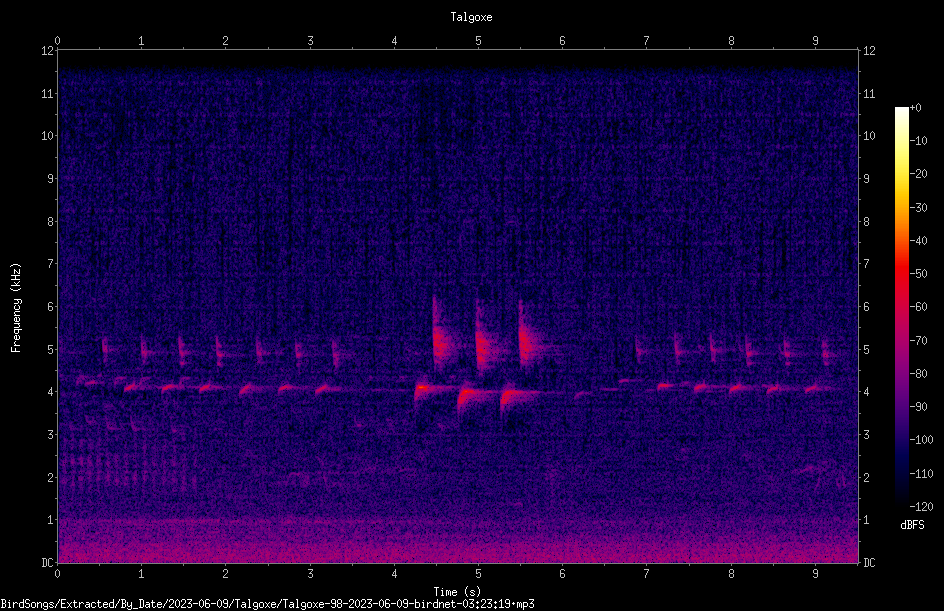944x611 pixels.
Task: Click the -100 label on the color scale
Action: pyautogui.click(x=921, y=440)
